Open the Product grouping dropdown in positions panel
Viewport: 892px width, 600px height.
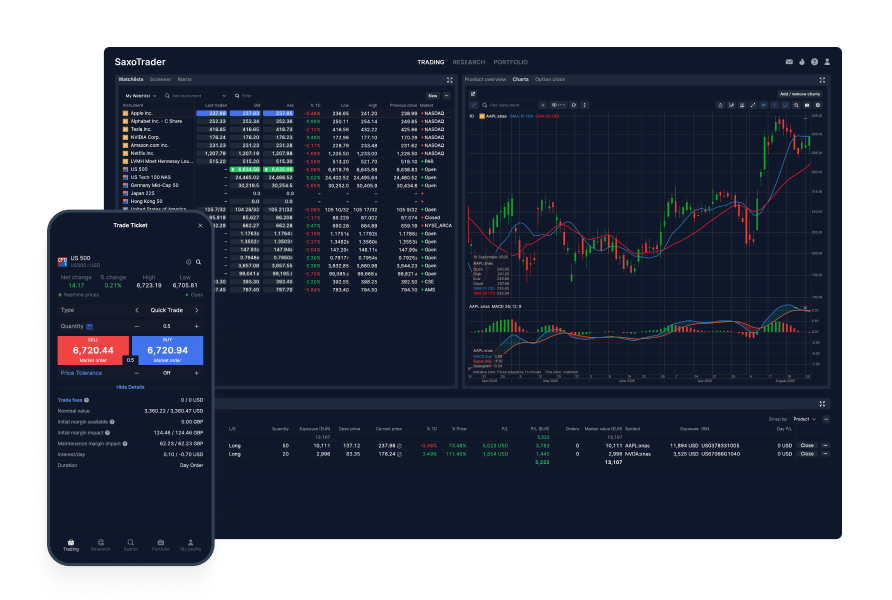point(802,418)
